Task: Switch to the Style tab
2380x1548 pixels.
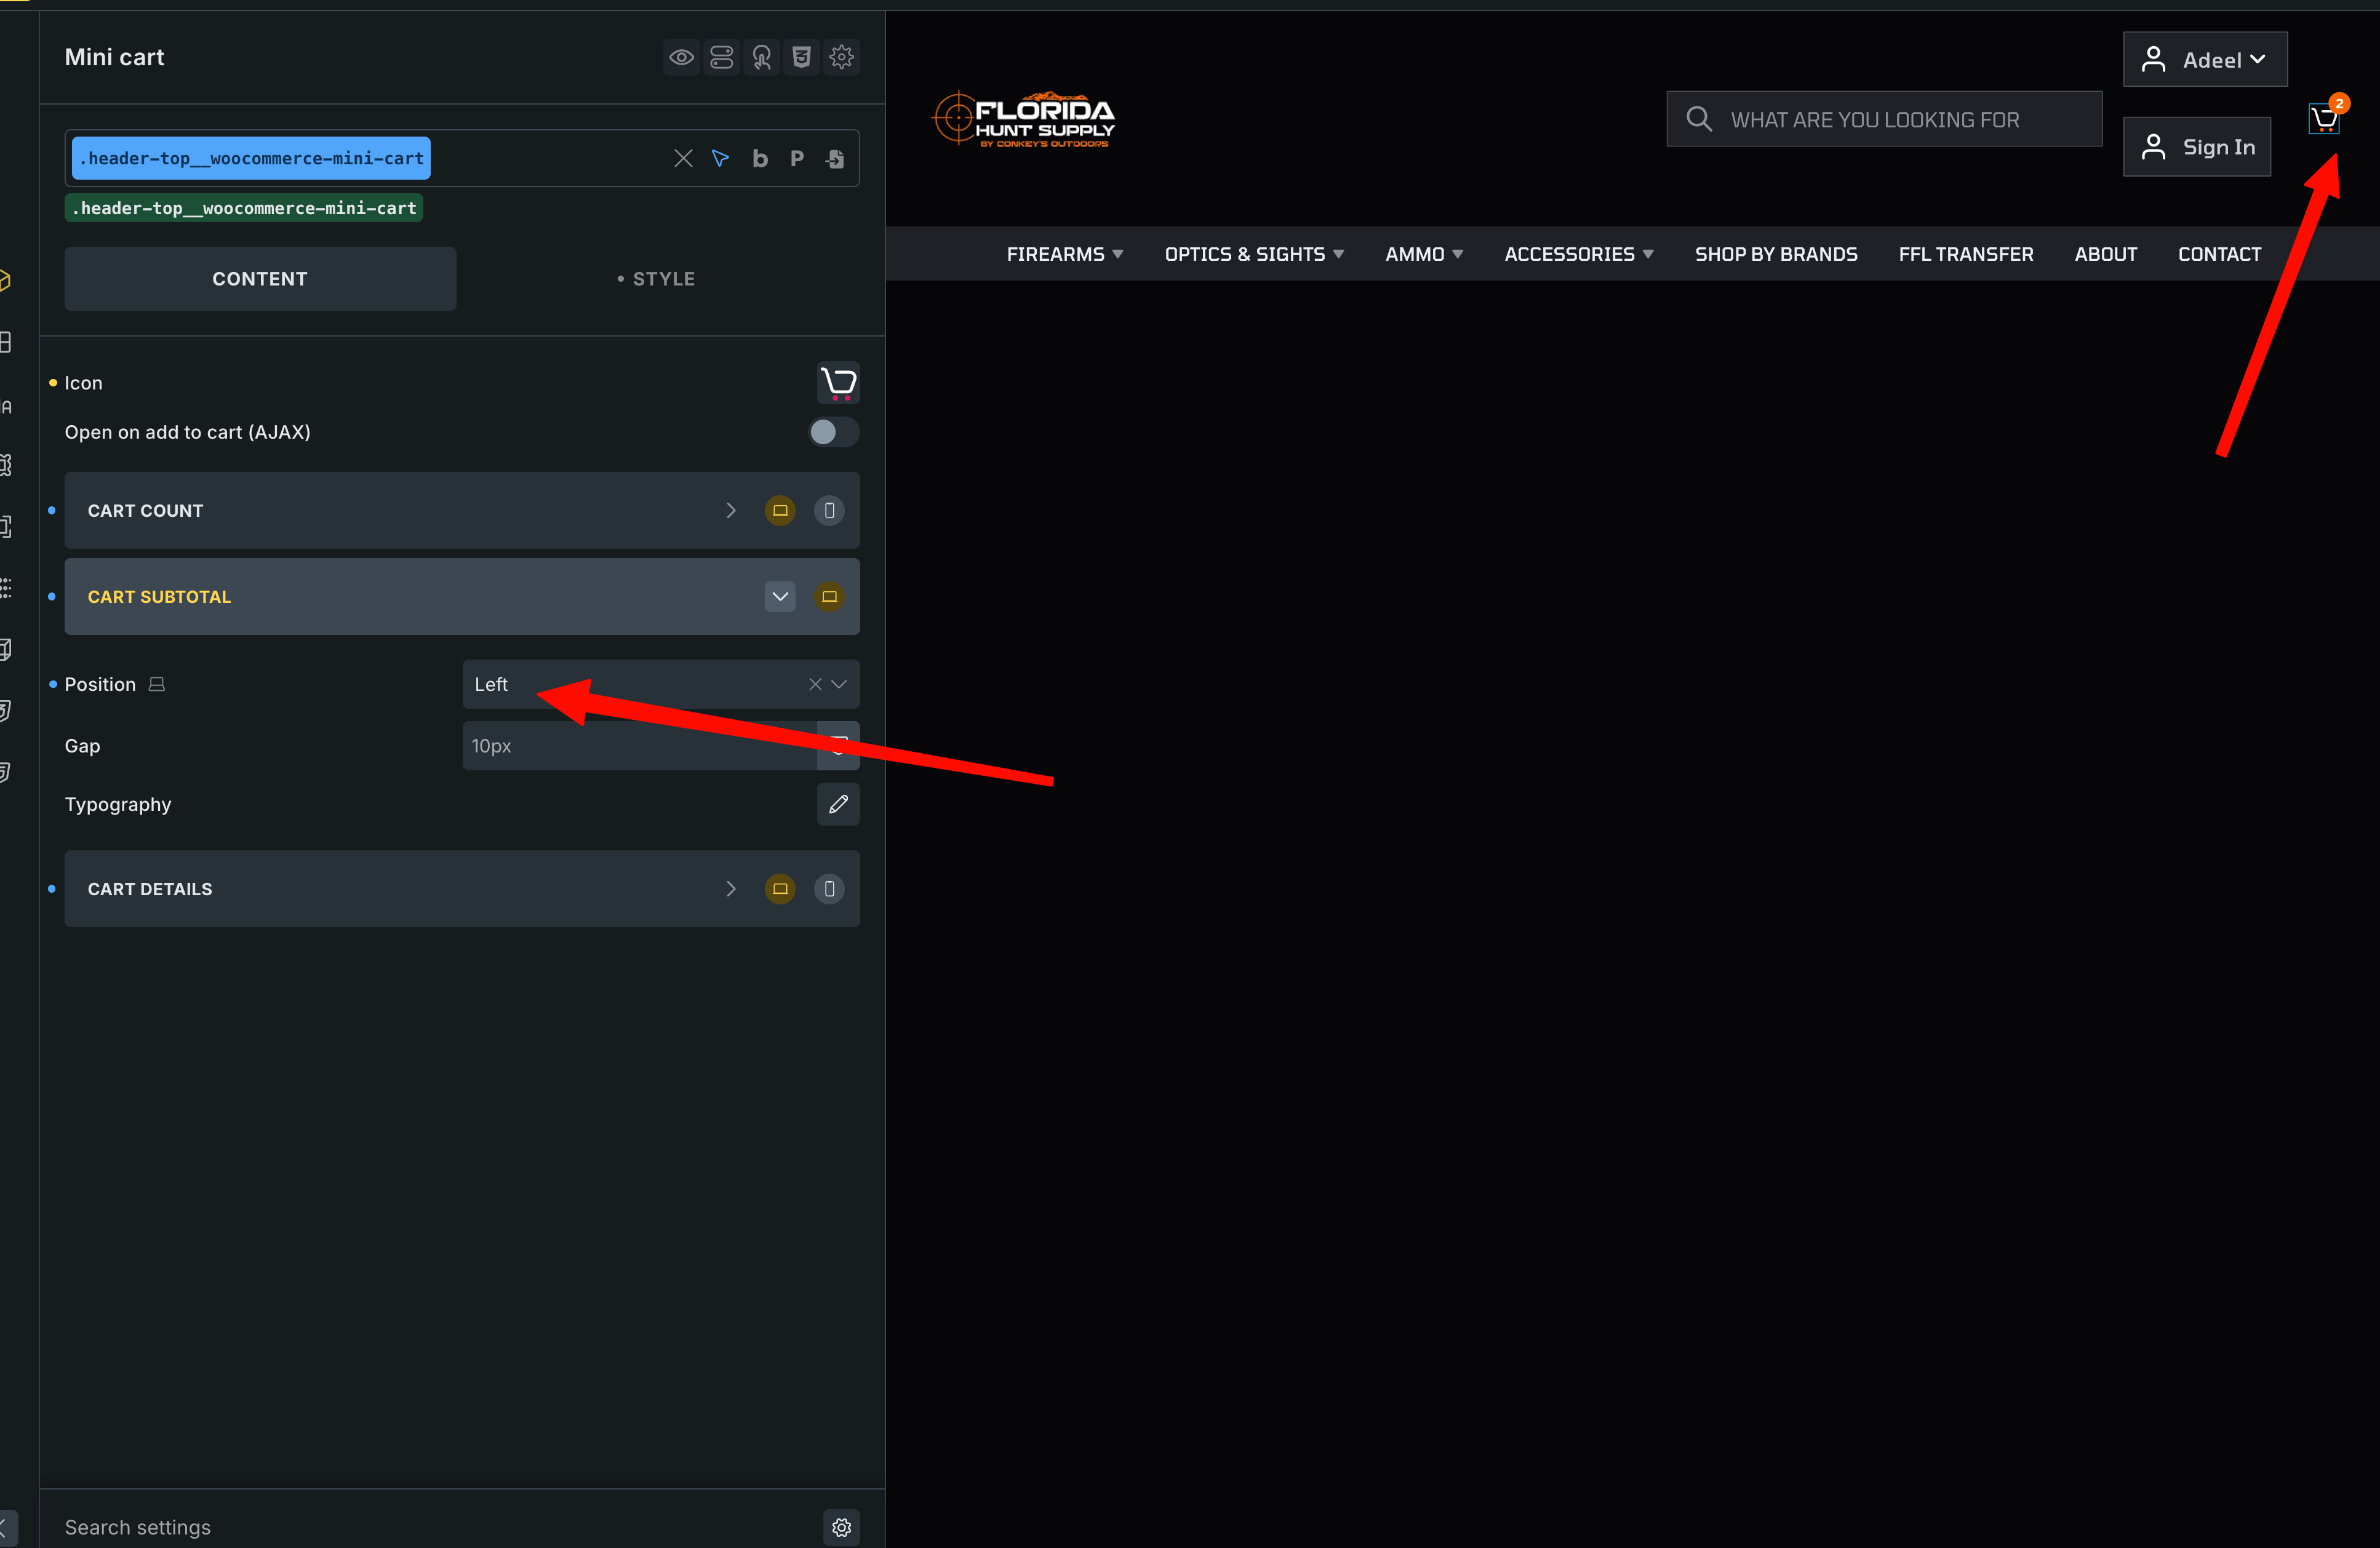Action: coord(656,279)
